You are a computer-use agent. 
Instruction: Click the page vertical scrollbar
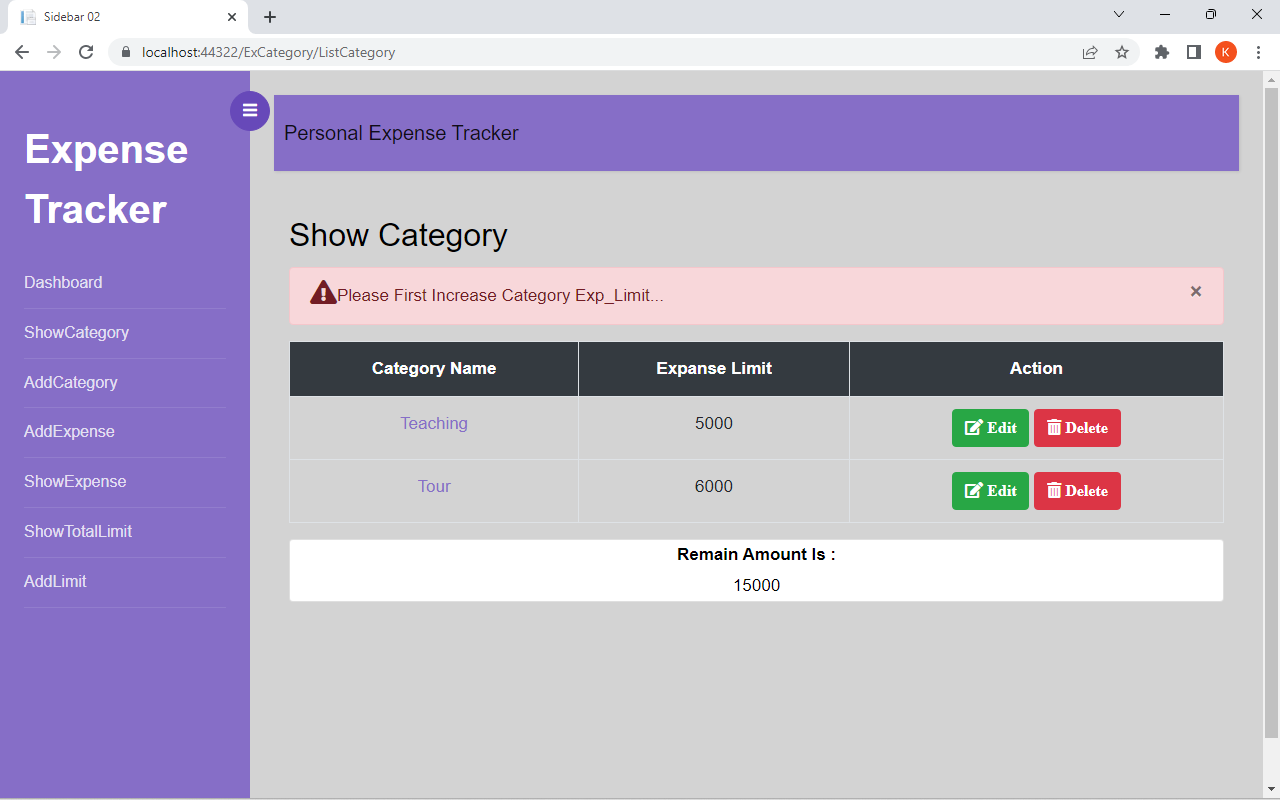coord(1271,412)
